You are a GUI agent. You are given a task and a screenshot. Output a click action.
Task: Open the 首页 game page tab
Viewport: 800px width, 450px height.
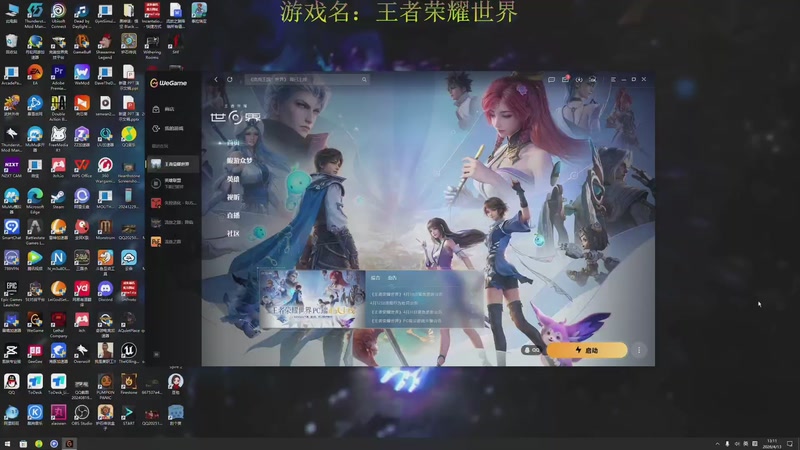[x=233, y=143]
